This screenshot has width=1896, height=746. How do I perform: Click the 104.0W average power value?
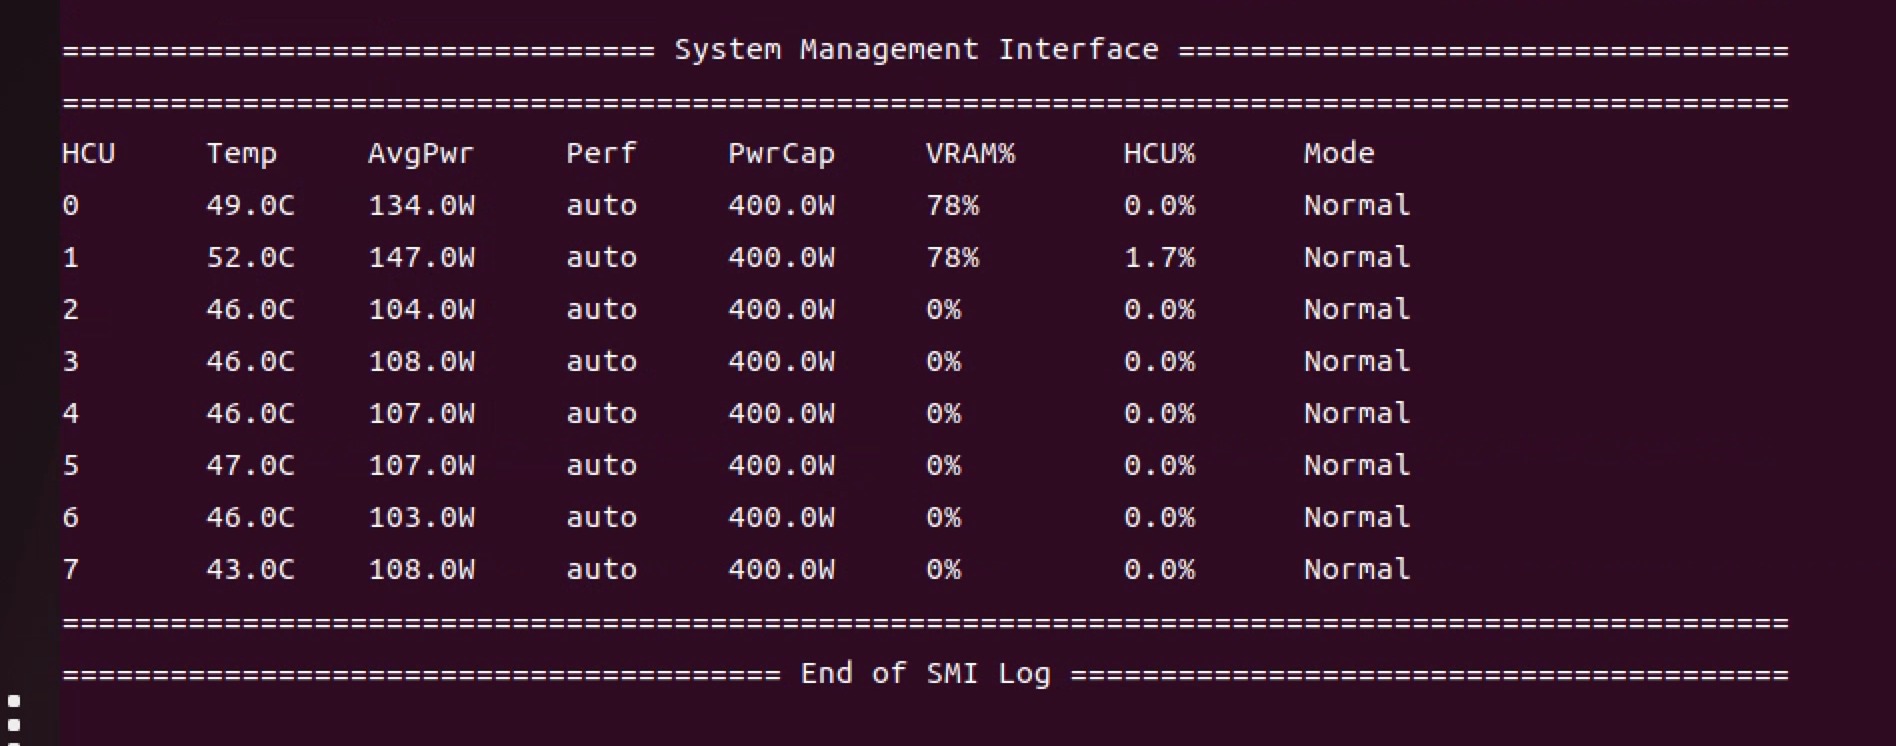tap(421, 309)
